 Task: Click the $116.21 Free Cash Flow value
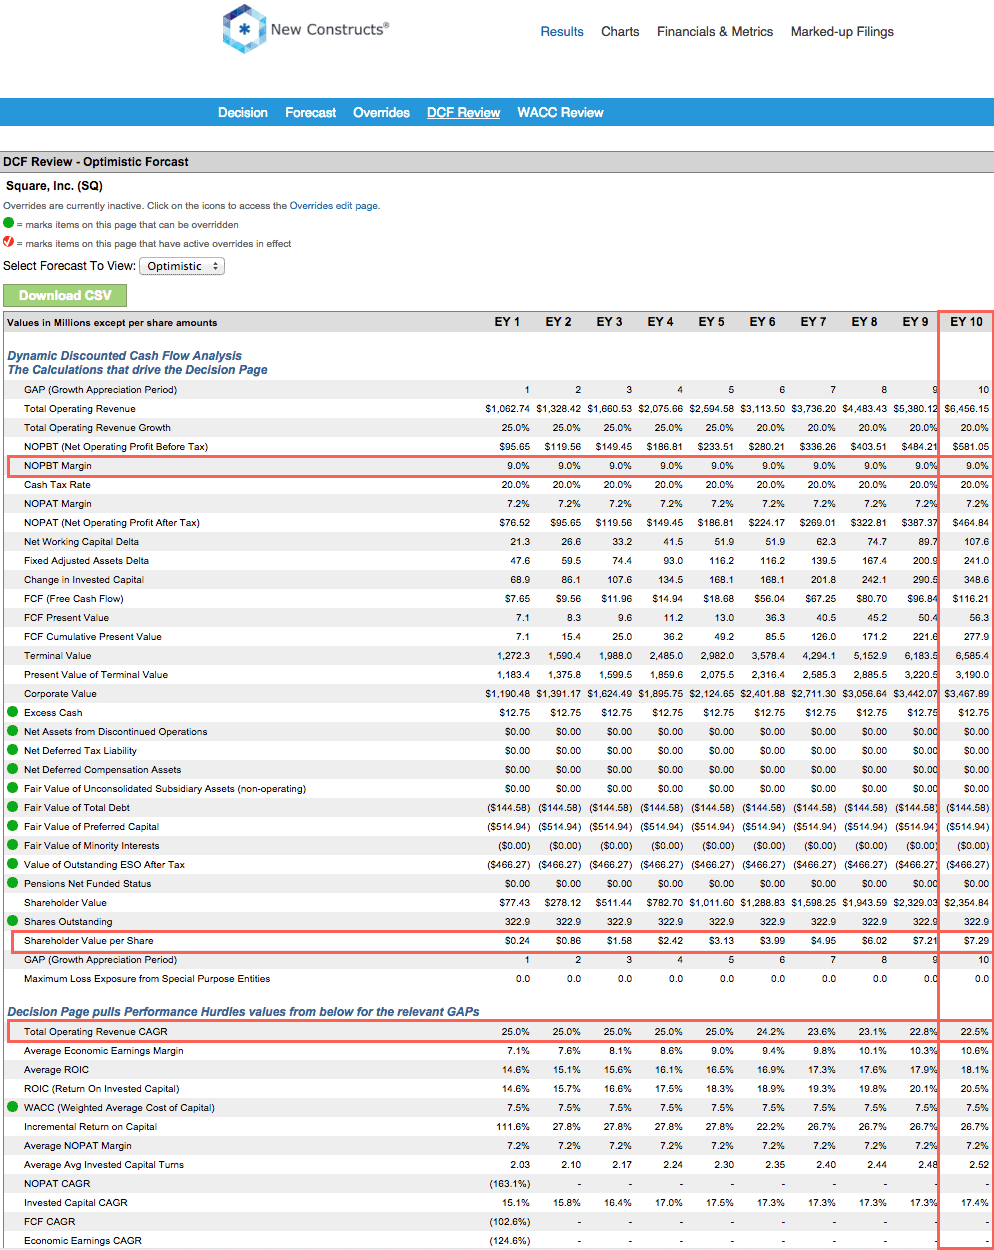971,598
